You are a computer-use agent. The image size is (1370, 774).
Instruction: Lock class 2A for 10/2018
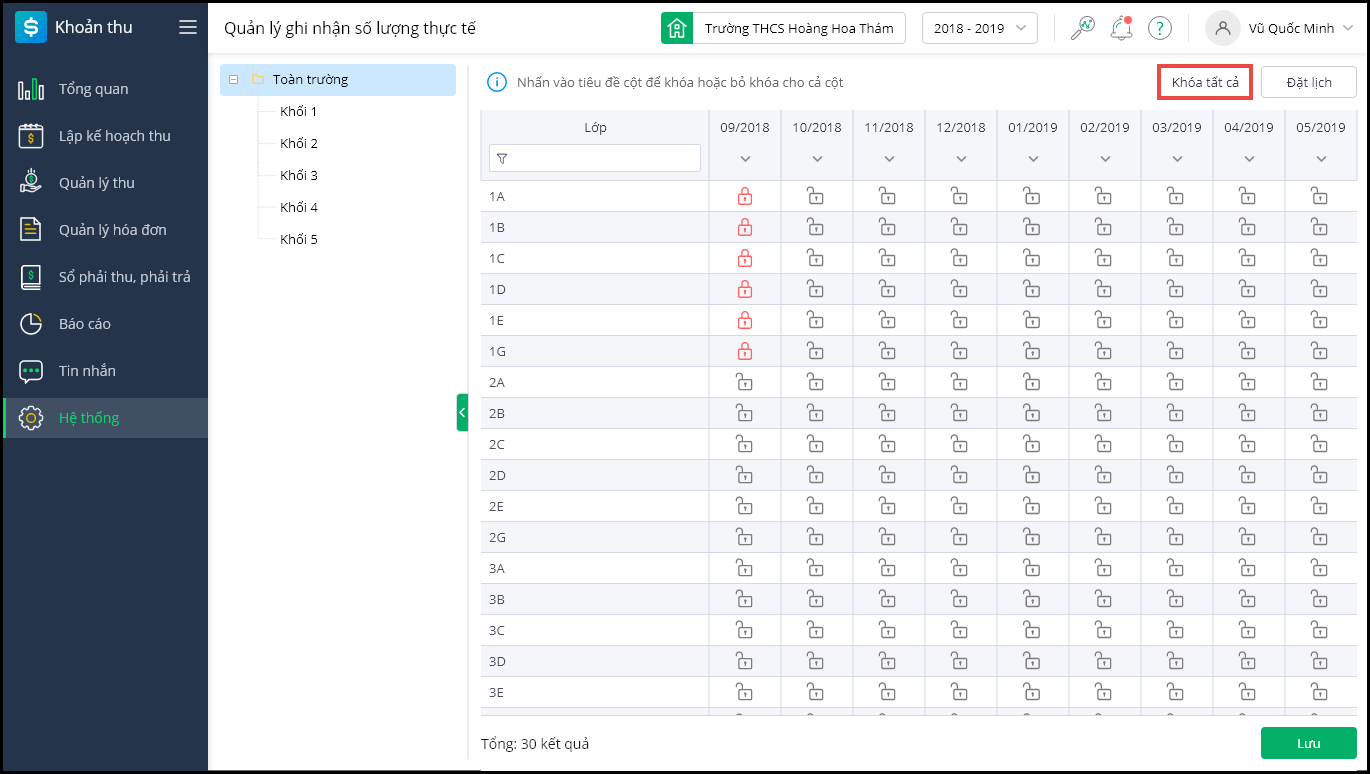816,383
